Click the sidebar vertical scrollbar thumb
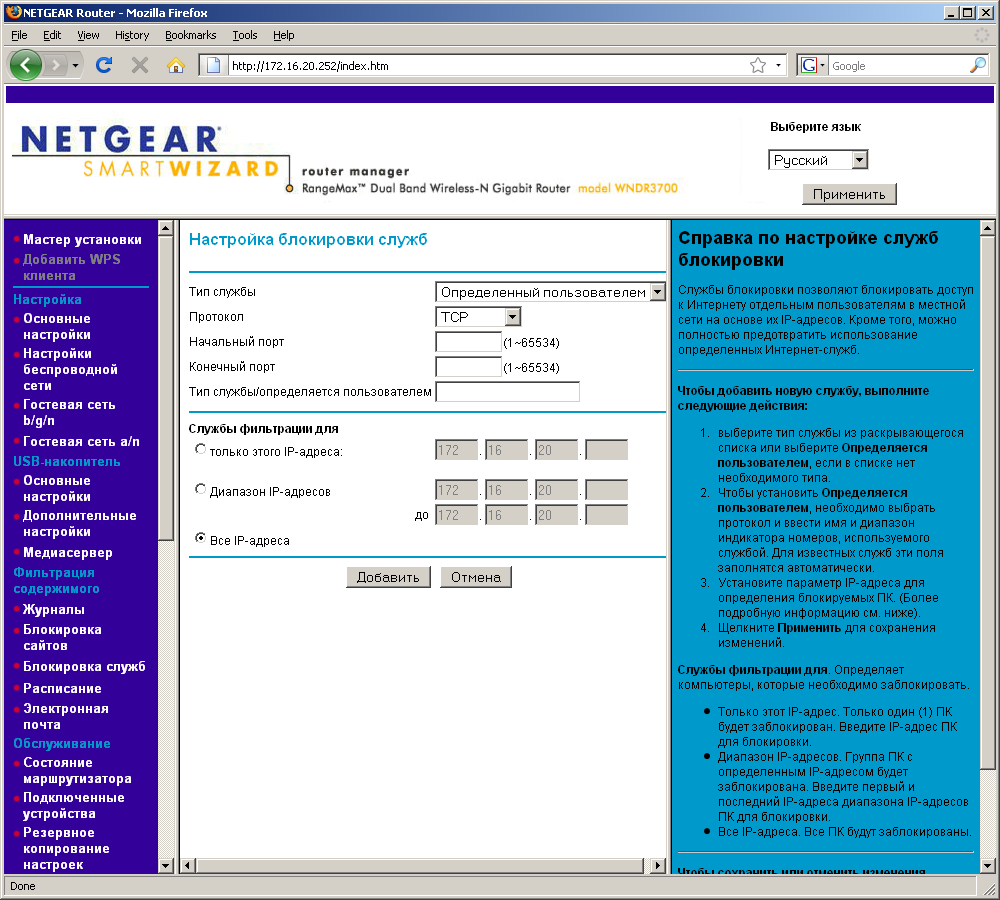 click(x=166, y=388)
